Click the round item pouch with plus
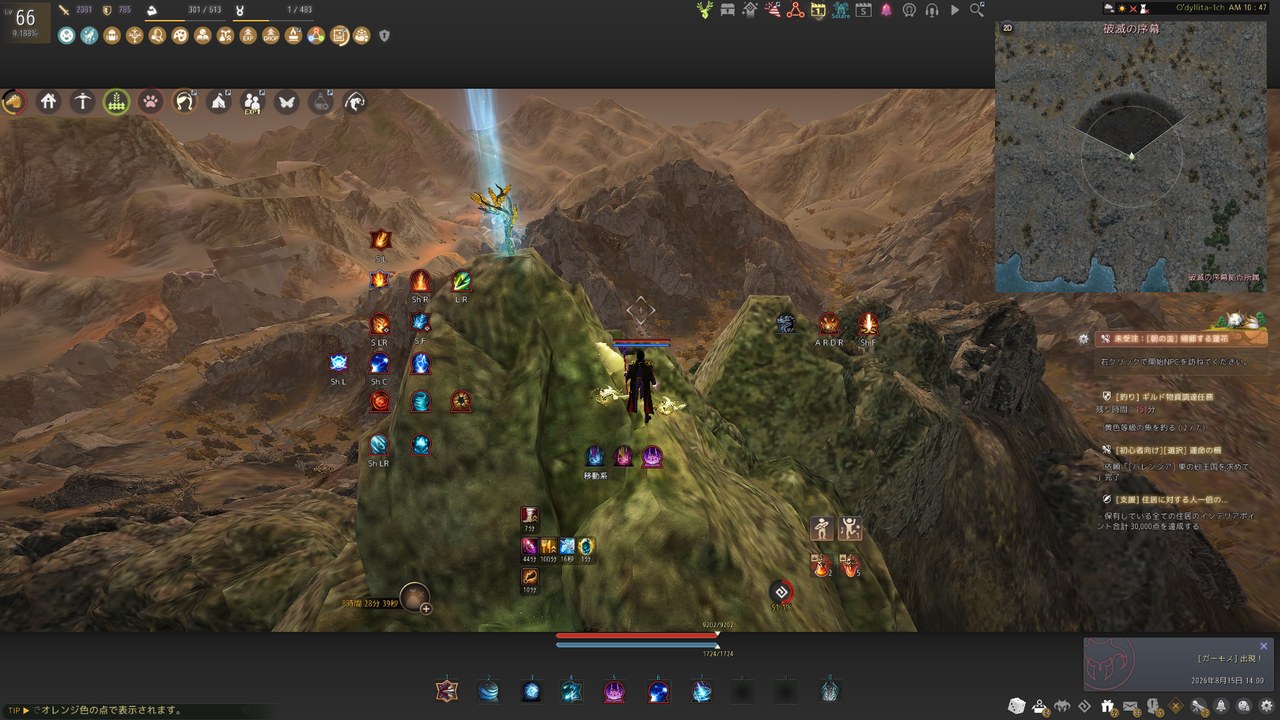The width and height of the screenshot is (1280, 720). 415,597
